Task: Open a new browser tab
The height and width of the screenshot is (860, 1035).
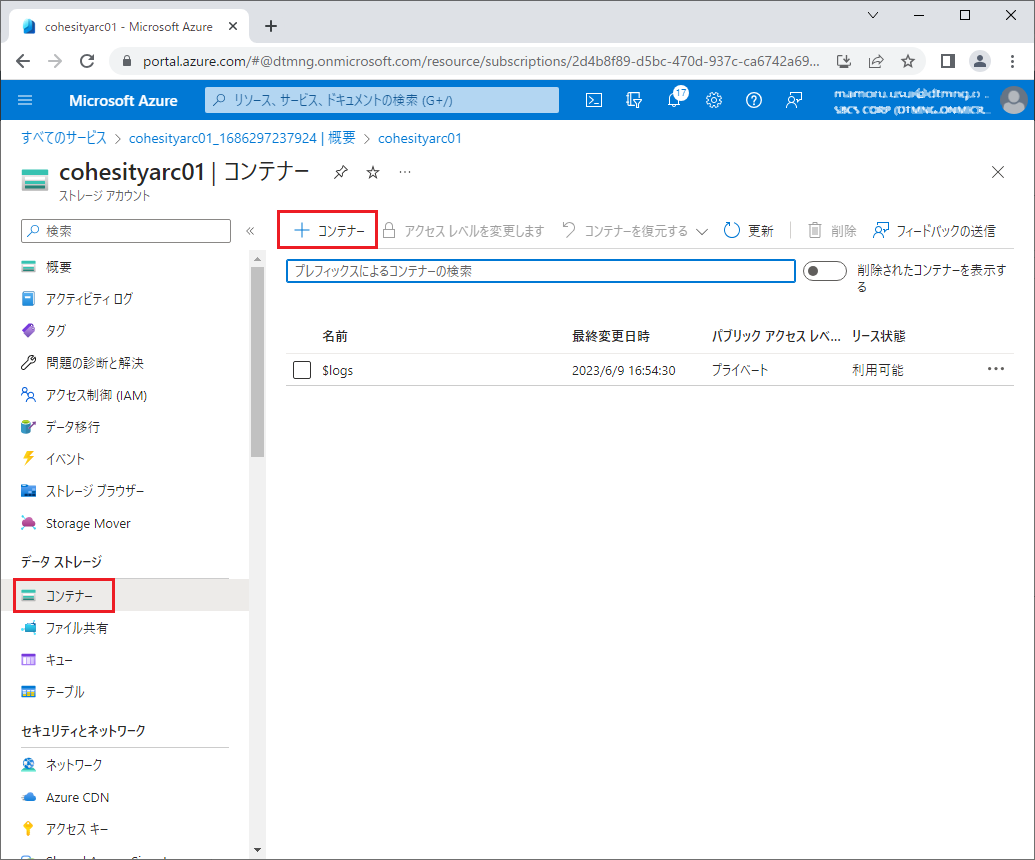Action: 271,26
